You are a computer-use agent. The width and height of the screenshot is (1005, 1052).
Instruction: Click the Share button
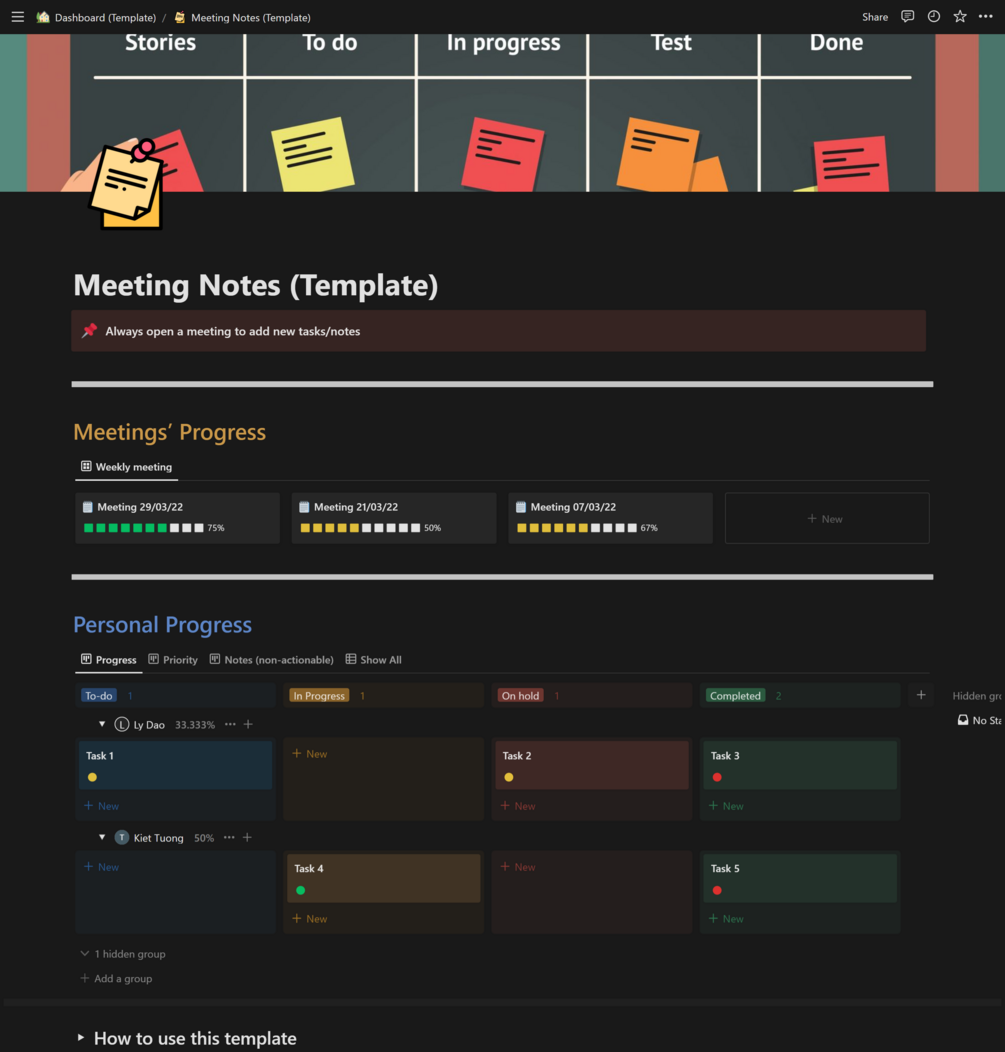click(x=874, y=16)
